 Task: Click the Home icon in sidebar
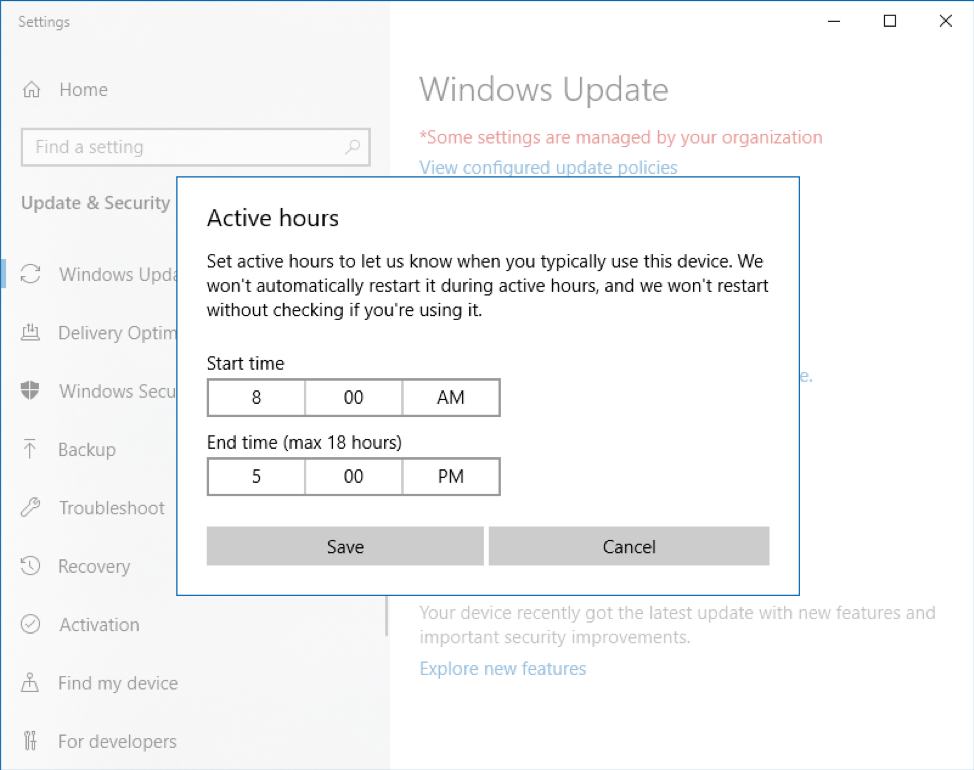point(31,90)
